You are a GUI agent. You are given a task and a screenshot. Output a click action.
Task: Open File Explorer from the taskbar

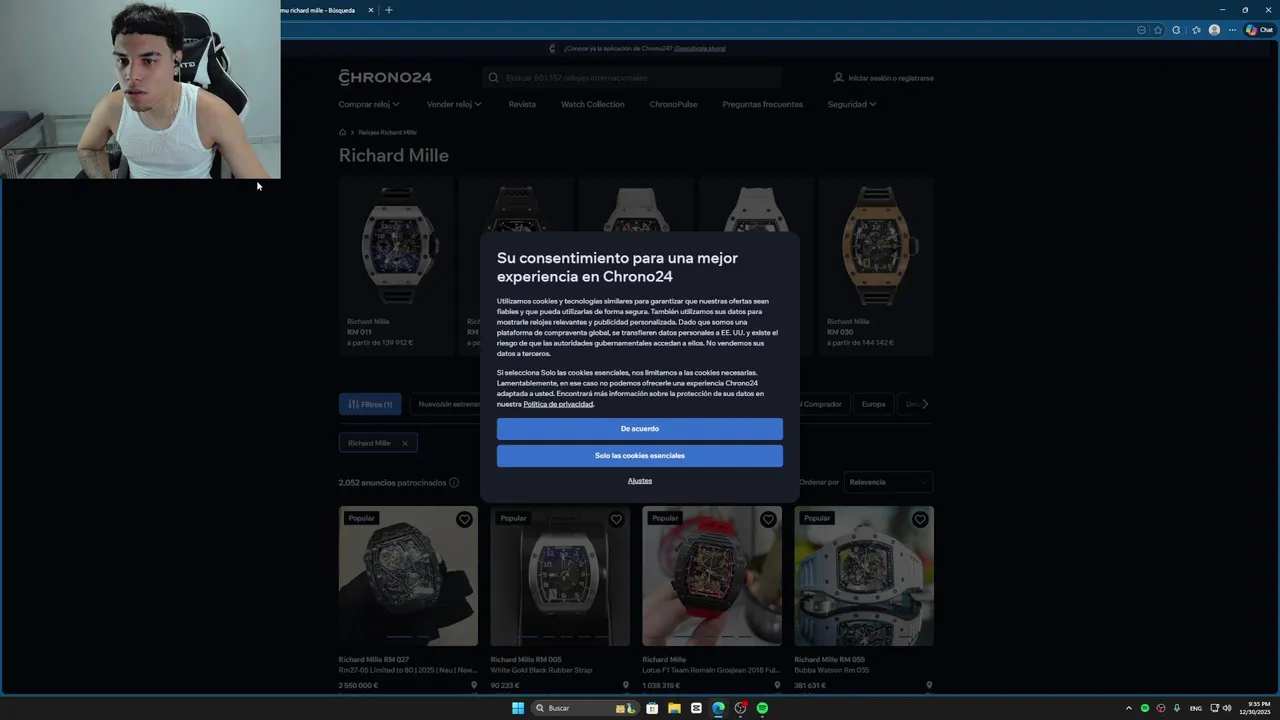tap(674, 708)
